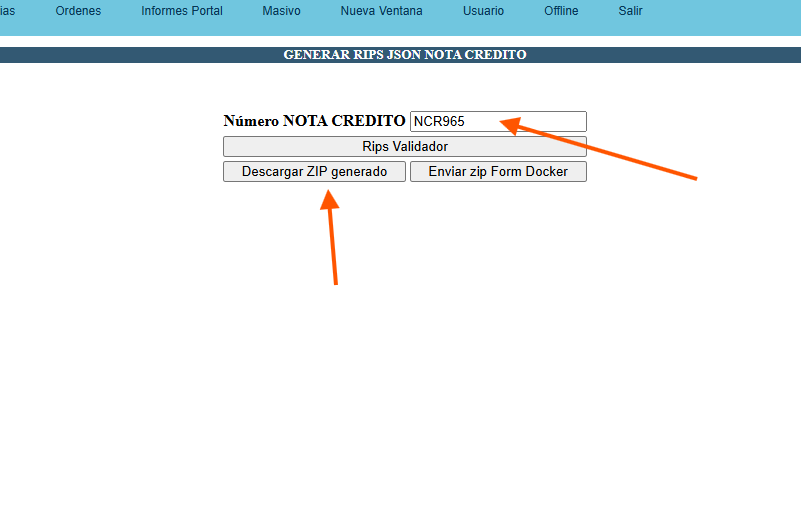Click Salir to log out
The image size is (801, 512).
[630, 11]
